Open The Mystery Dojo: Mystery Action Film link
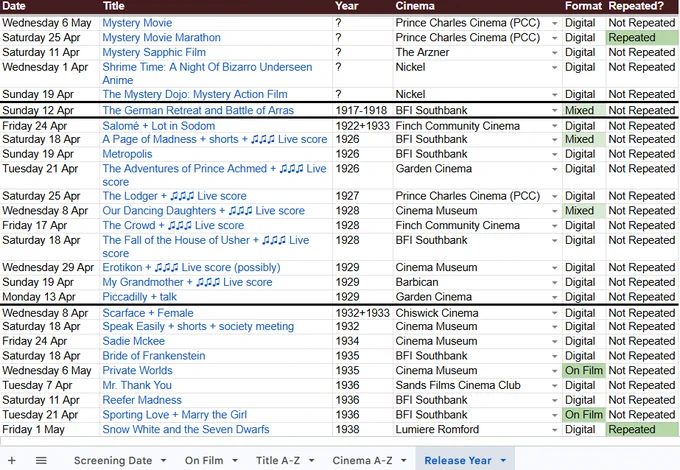The width and height of the screenshot is (680, 470). click(x=195, y=95)
